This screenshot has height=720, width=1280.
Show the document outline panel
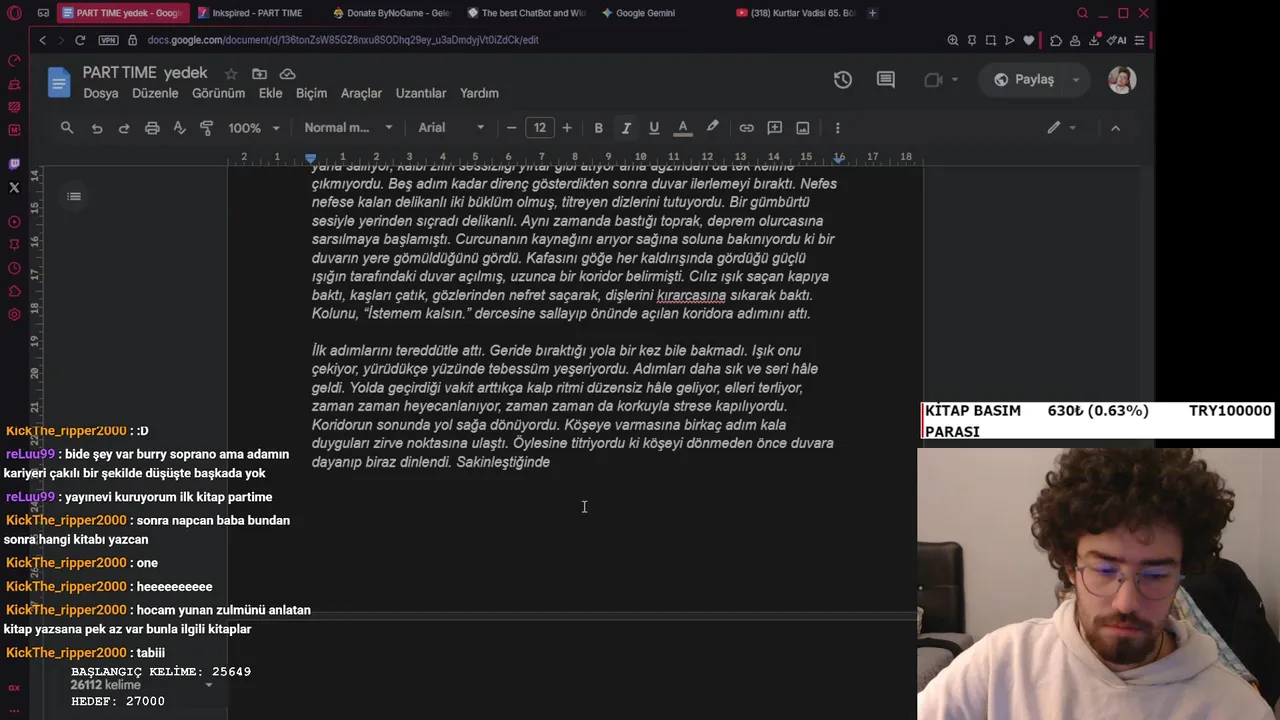pos(74,196)
